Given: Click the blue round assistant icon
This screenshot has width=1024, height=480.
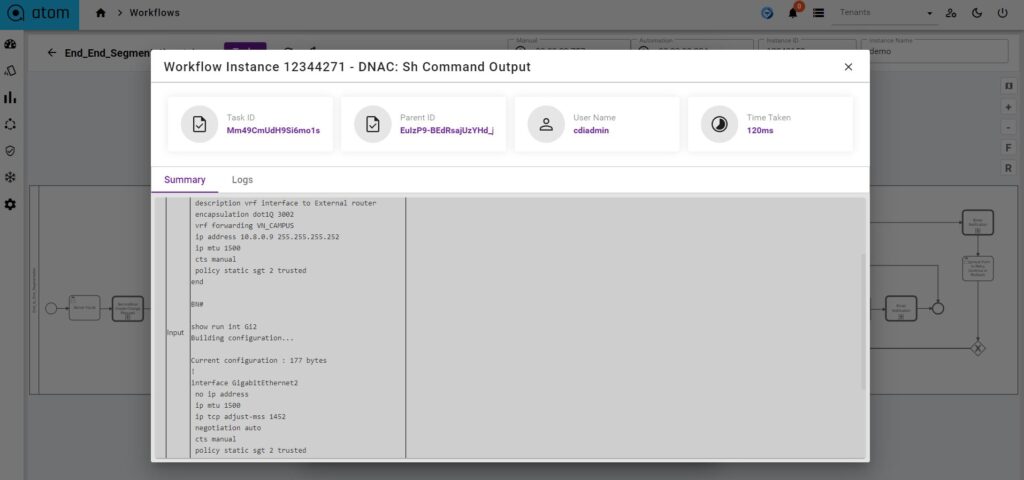Looking at the screenshot, I should click(767, 13).
